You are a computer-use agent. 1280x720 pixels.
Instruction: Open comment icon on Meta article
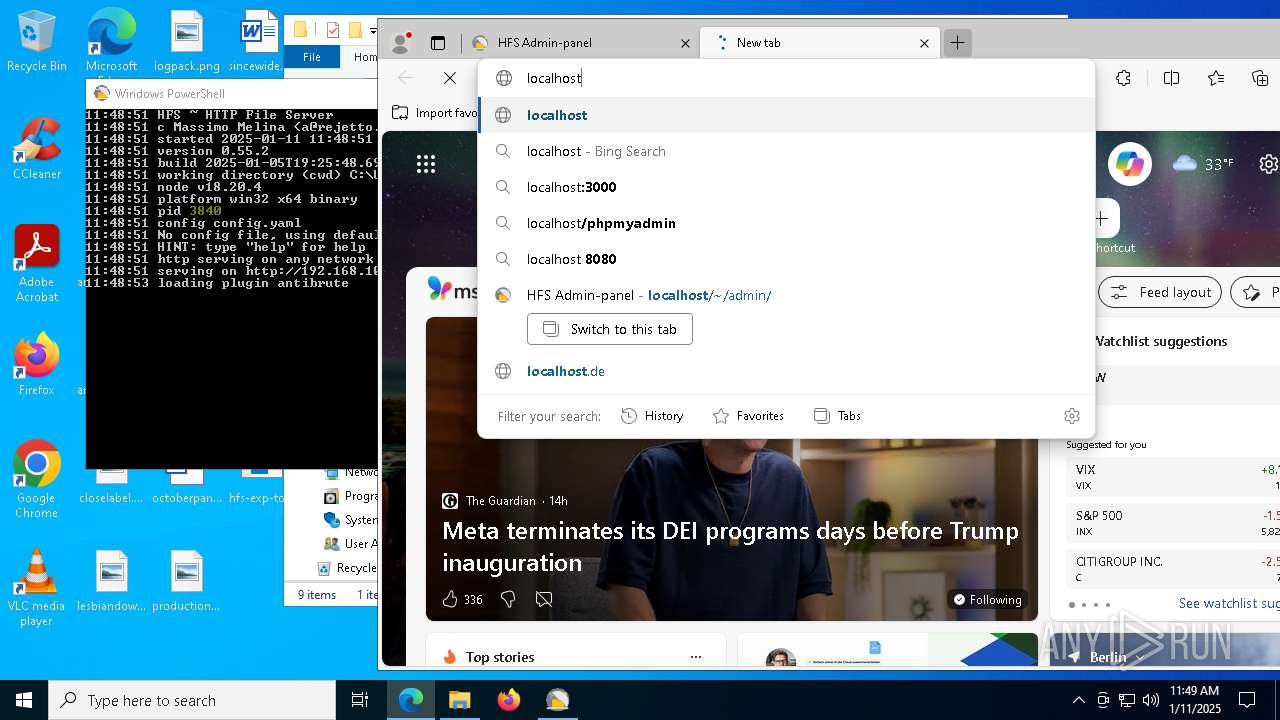coord(544,599)
